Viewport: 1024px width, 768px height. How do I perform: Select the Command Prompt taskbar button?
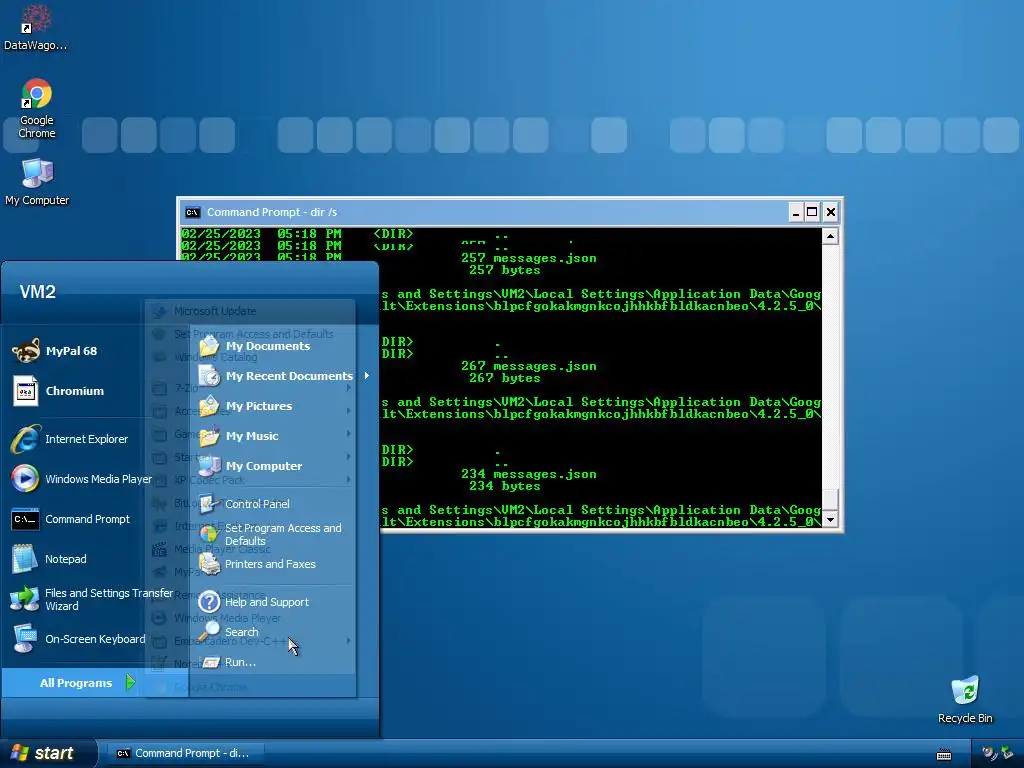184,753
